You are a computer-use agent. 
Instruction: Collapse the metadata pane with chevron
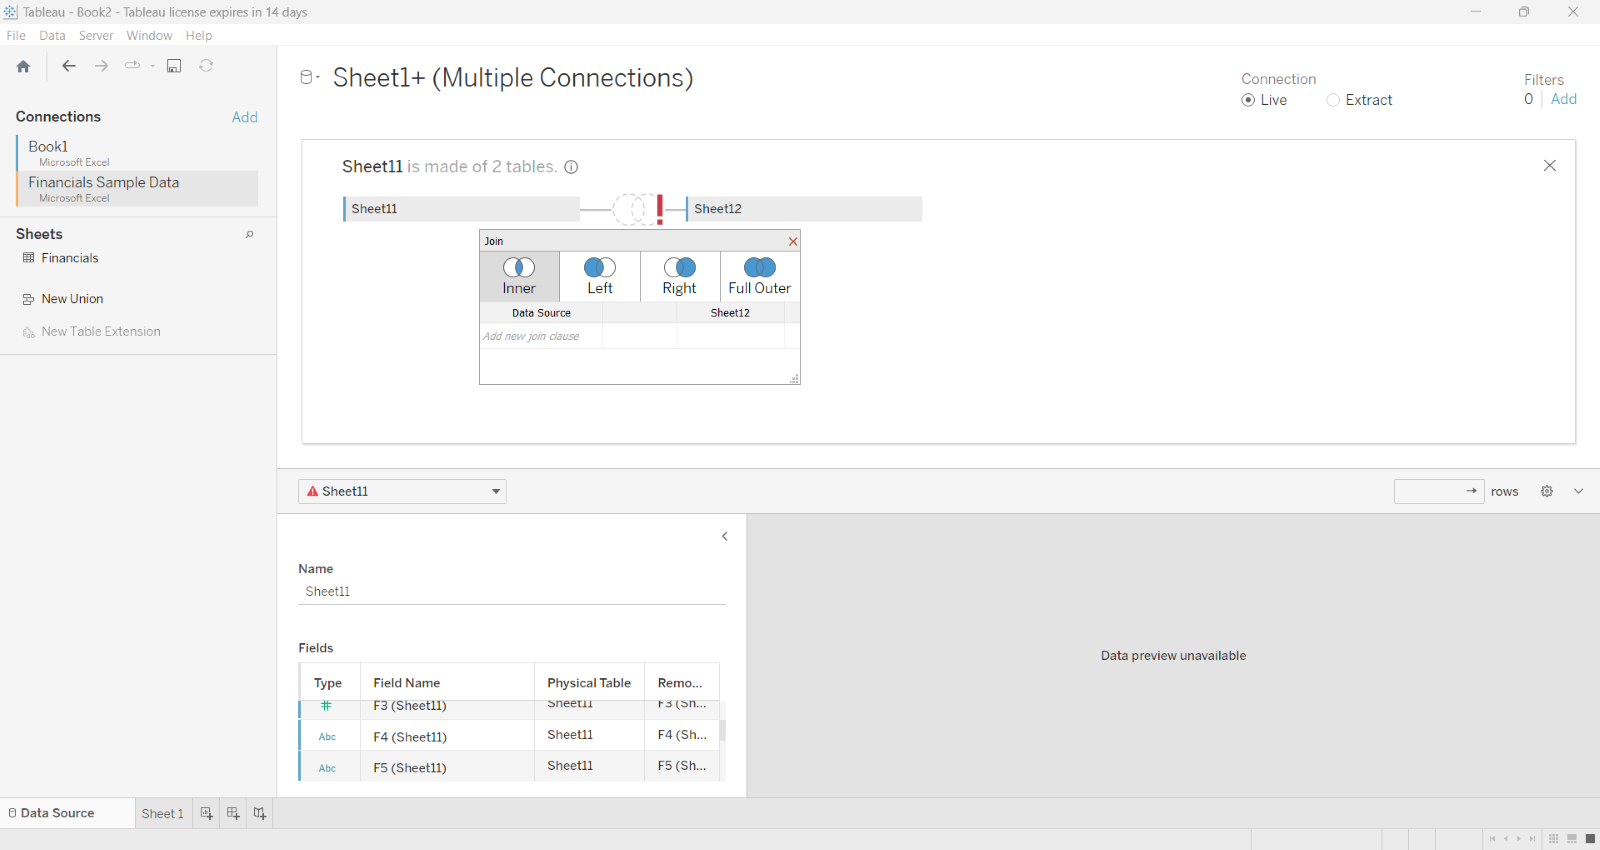[725, 537]
